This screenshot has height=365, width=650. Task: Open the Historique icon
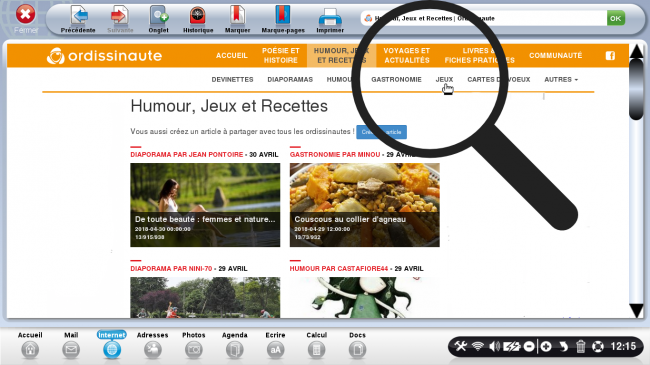pos(198,16)
